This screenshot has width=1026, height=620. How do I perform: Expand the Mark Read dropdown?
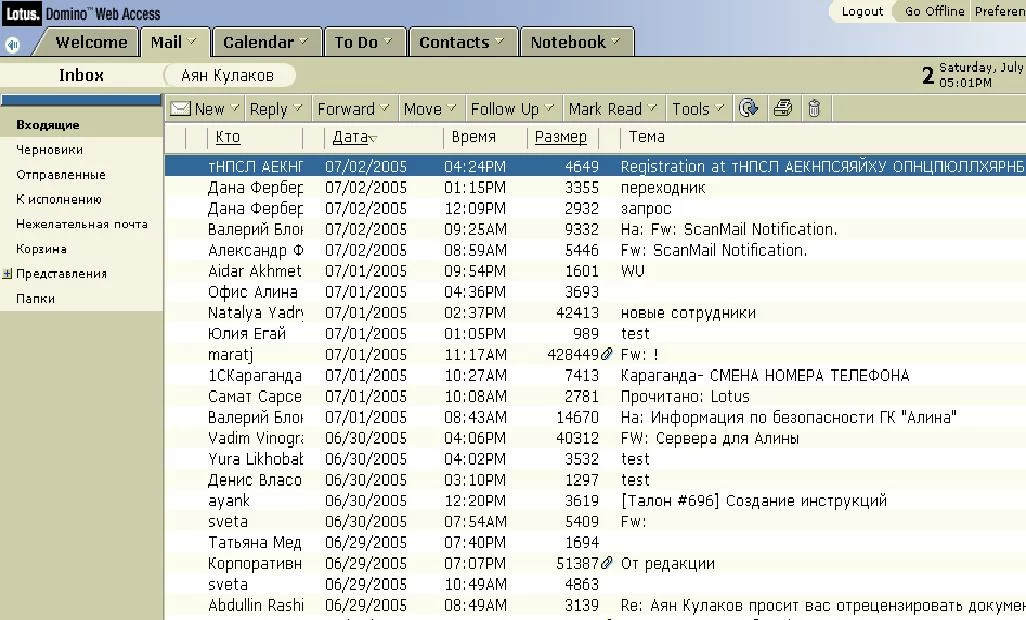[x=613, y=109]
